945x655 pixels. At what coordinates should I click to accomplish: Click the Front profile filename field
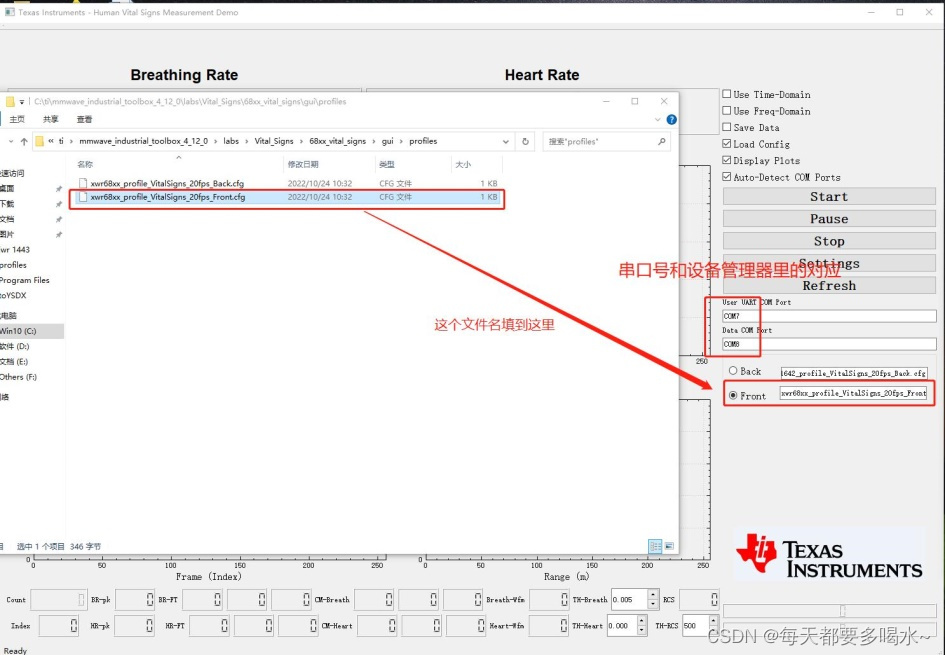pos(853,393)
